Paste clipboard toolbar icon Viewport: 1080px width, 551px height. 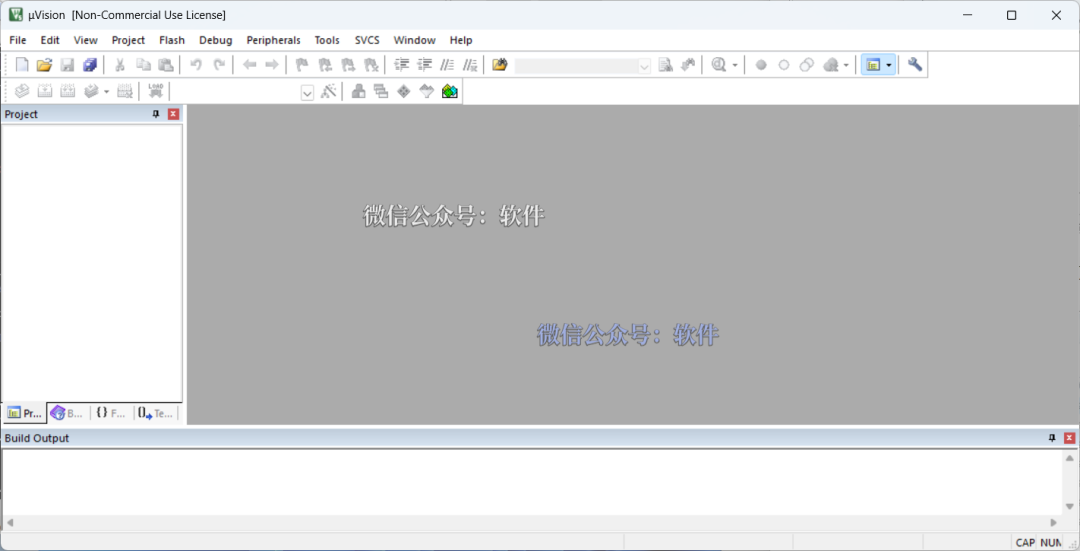[165, 65]
